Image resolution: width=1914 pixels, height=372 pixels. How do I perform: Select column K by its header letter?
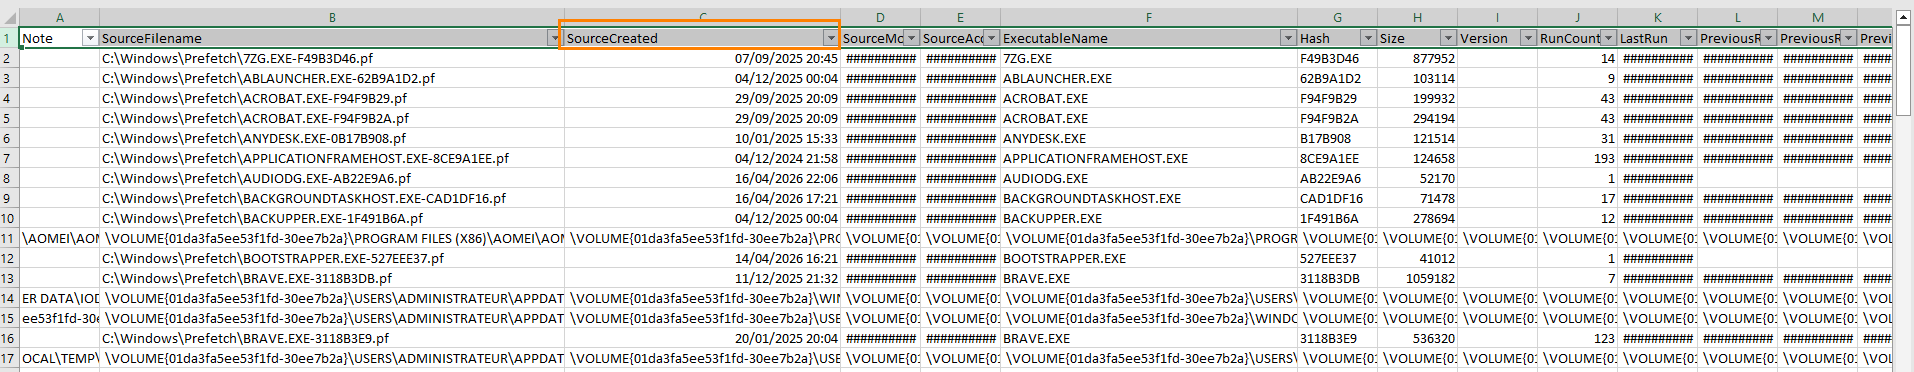pos(1658,18)
